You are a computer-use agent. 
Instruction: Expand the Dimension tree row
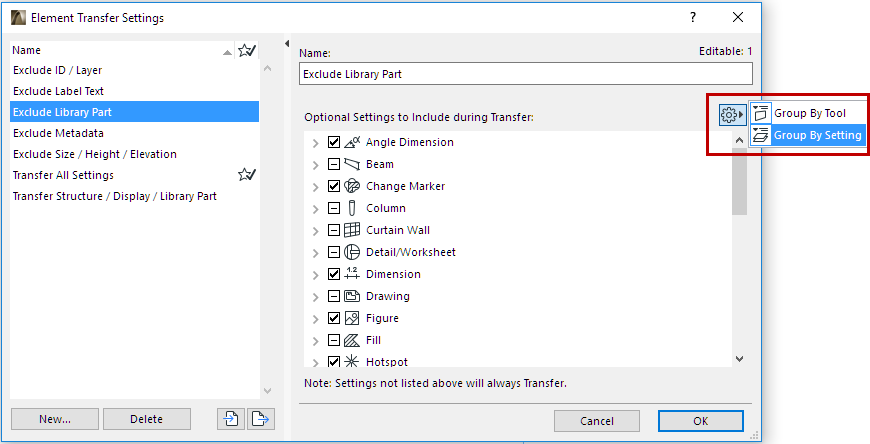(315, 275)
